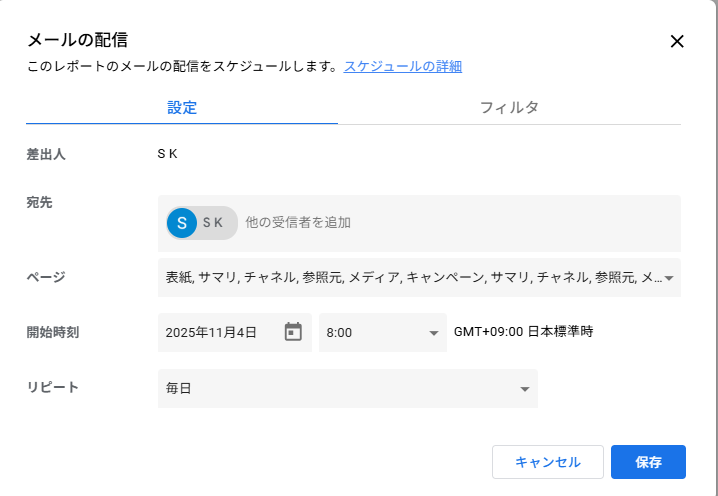Click the リピート dropdown arrow icon
This screenshot has width=718, height=496.
(525, 389)
